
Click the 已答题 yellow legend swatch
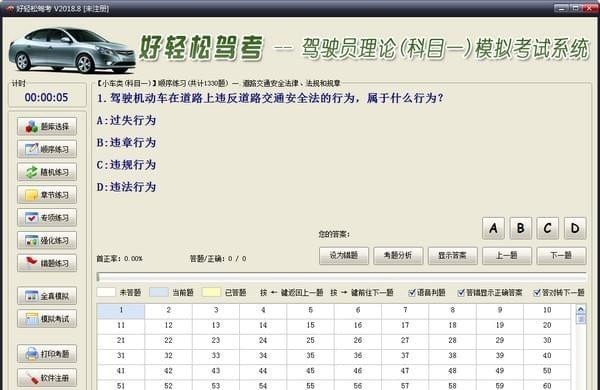click(x=211, y=292)
